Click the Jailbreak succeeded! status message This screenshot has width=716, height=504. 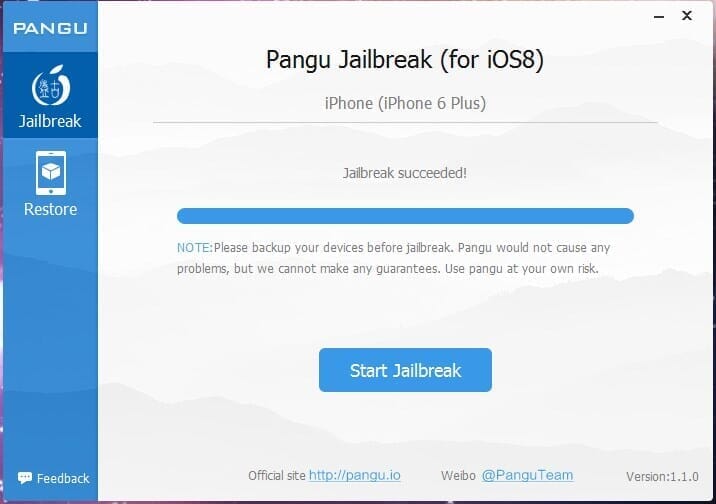(x=405, y=173)
